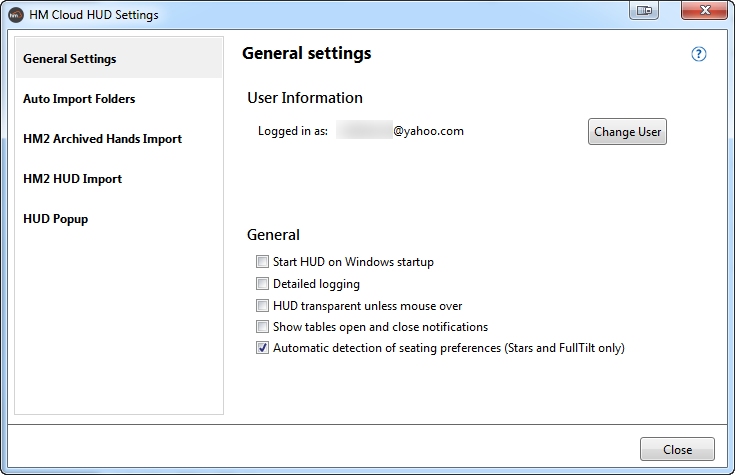Viewport: 735px width, 475px height.
Task: Click the HM logo in title bar
Action: pyautogui.click(x=16, y=15)
